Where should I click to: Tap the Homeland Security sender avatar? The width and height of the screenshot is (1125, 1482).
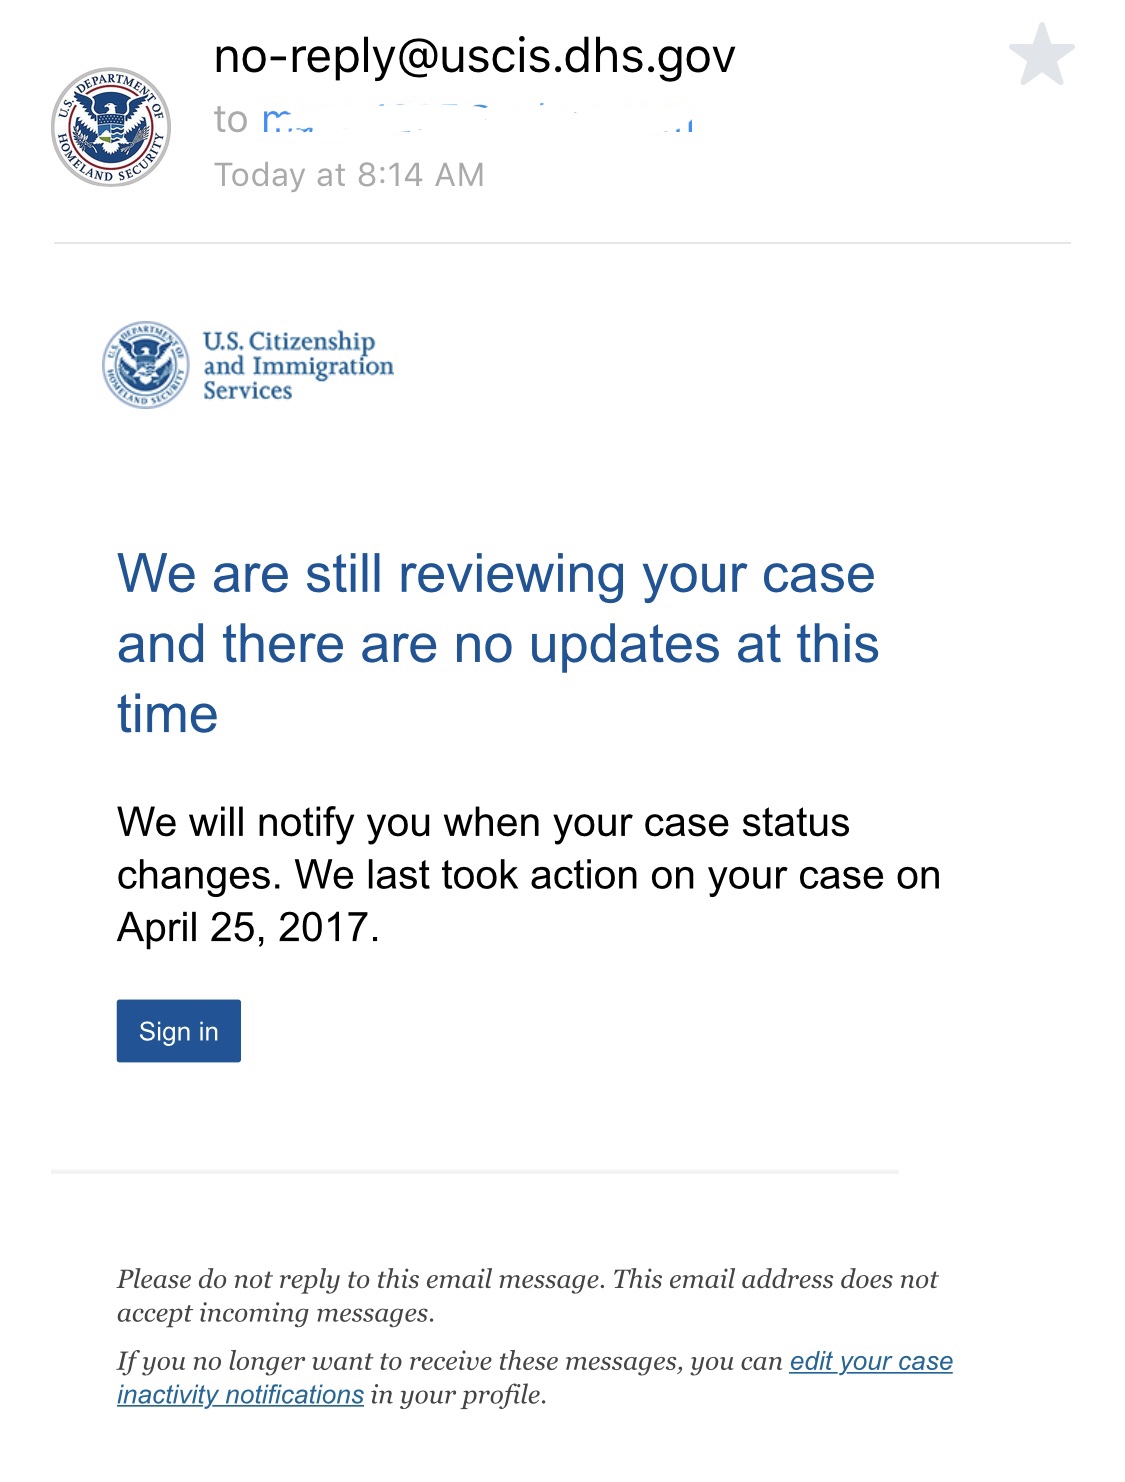tap(111, 127)
